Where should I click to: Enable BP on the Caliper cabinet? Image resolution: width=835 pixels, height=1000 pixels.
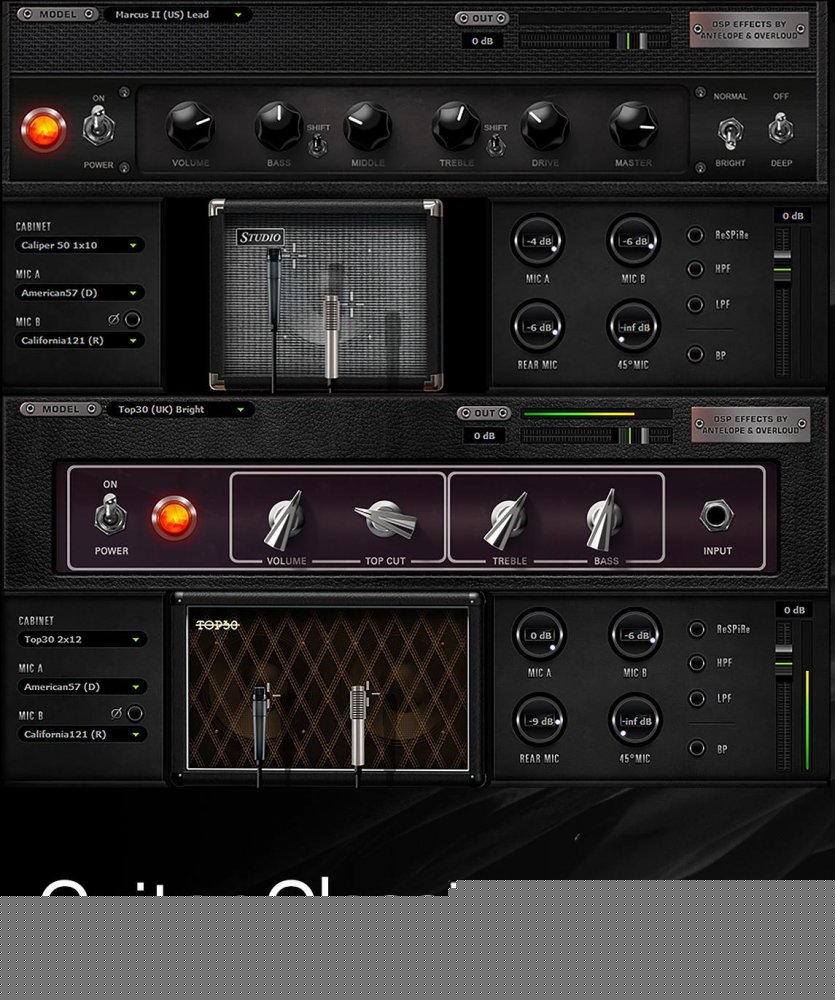coord(695,355)
